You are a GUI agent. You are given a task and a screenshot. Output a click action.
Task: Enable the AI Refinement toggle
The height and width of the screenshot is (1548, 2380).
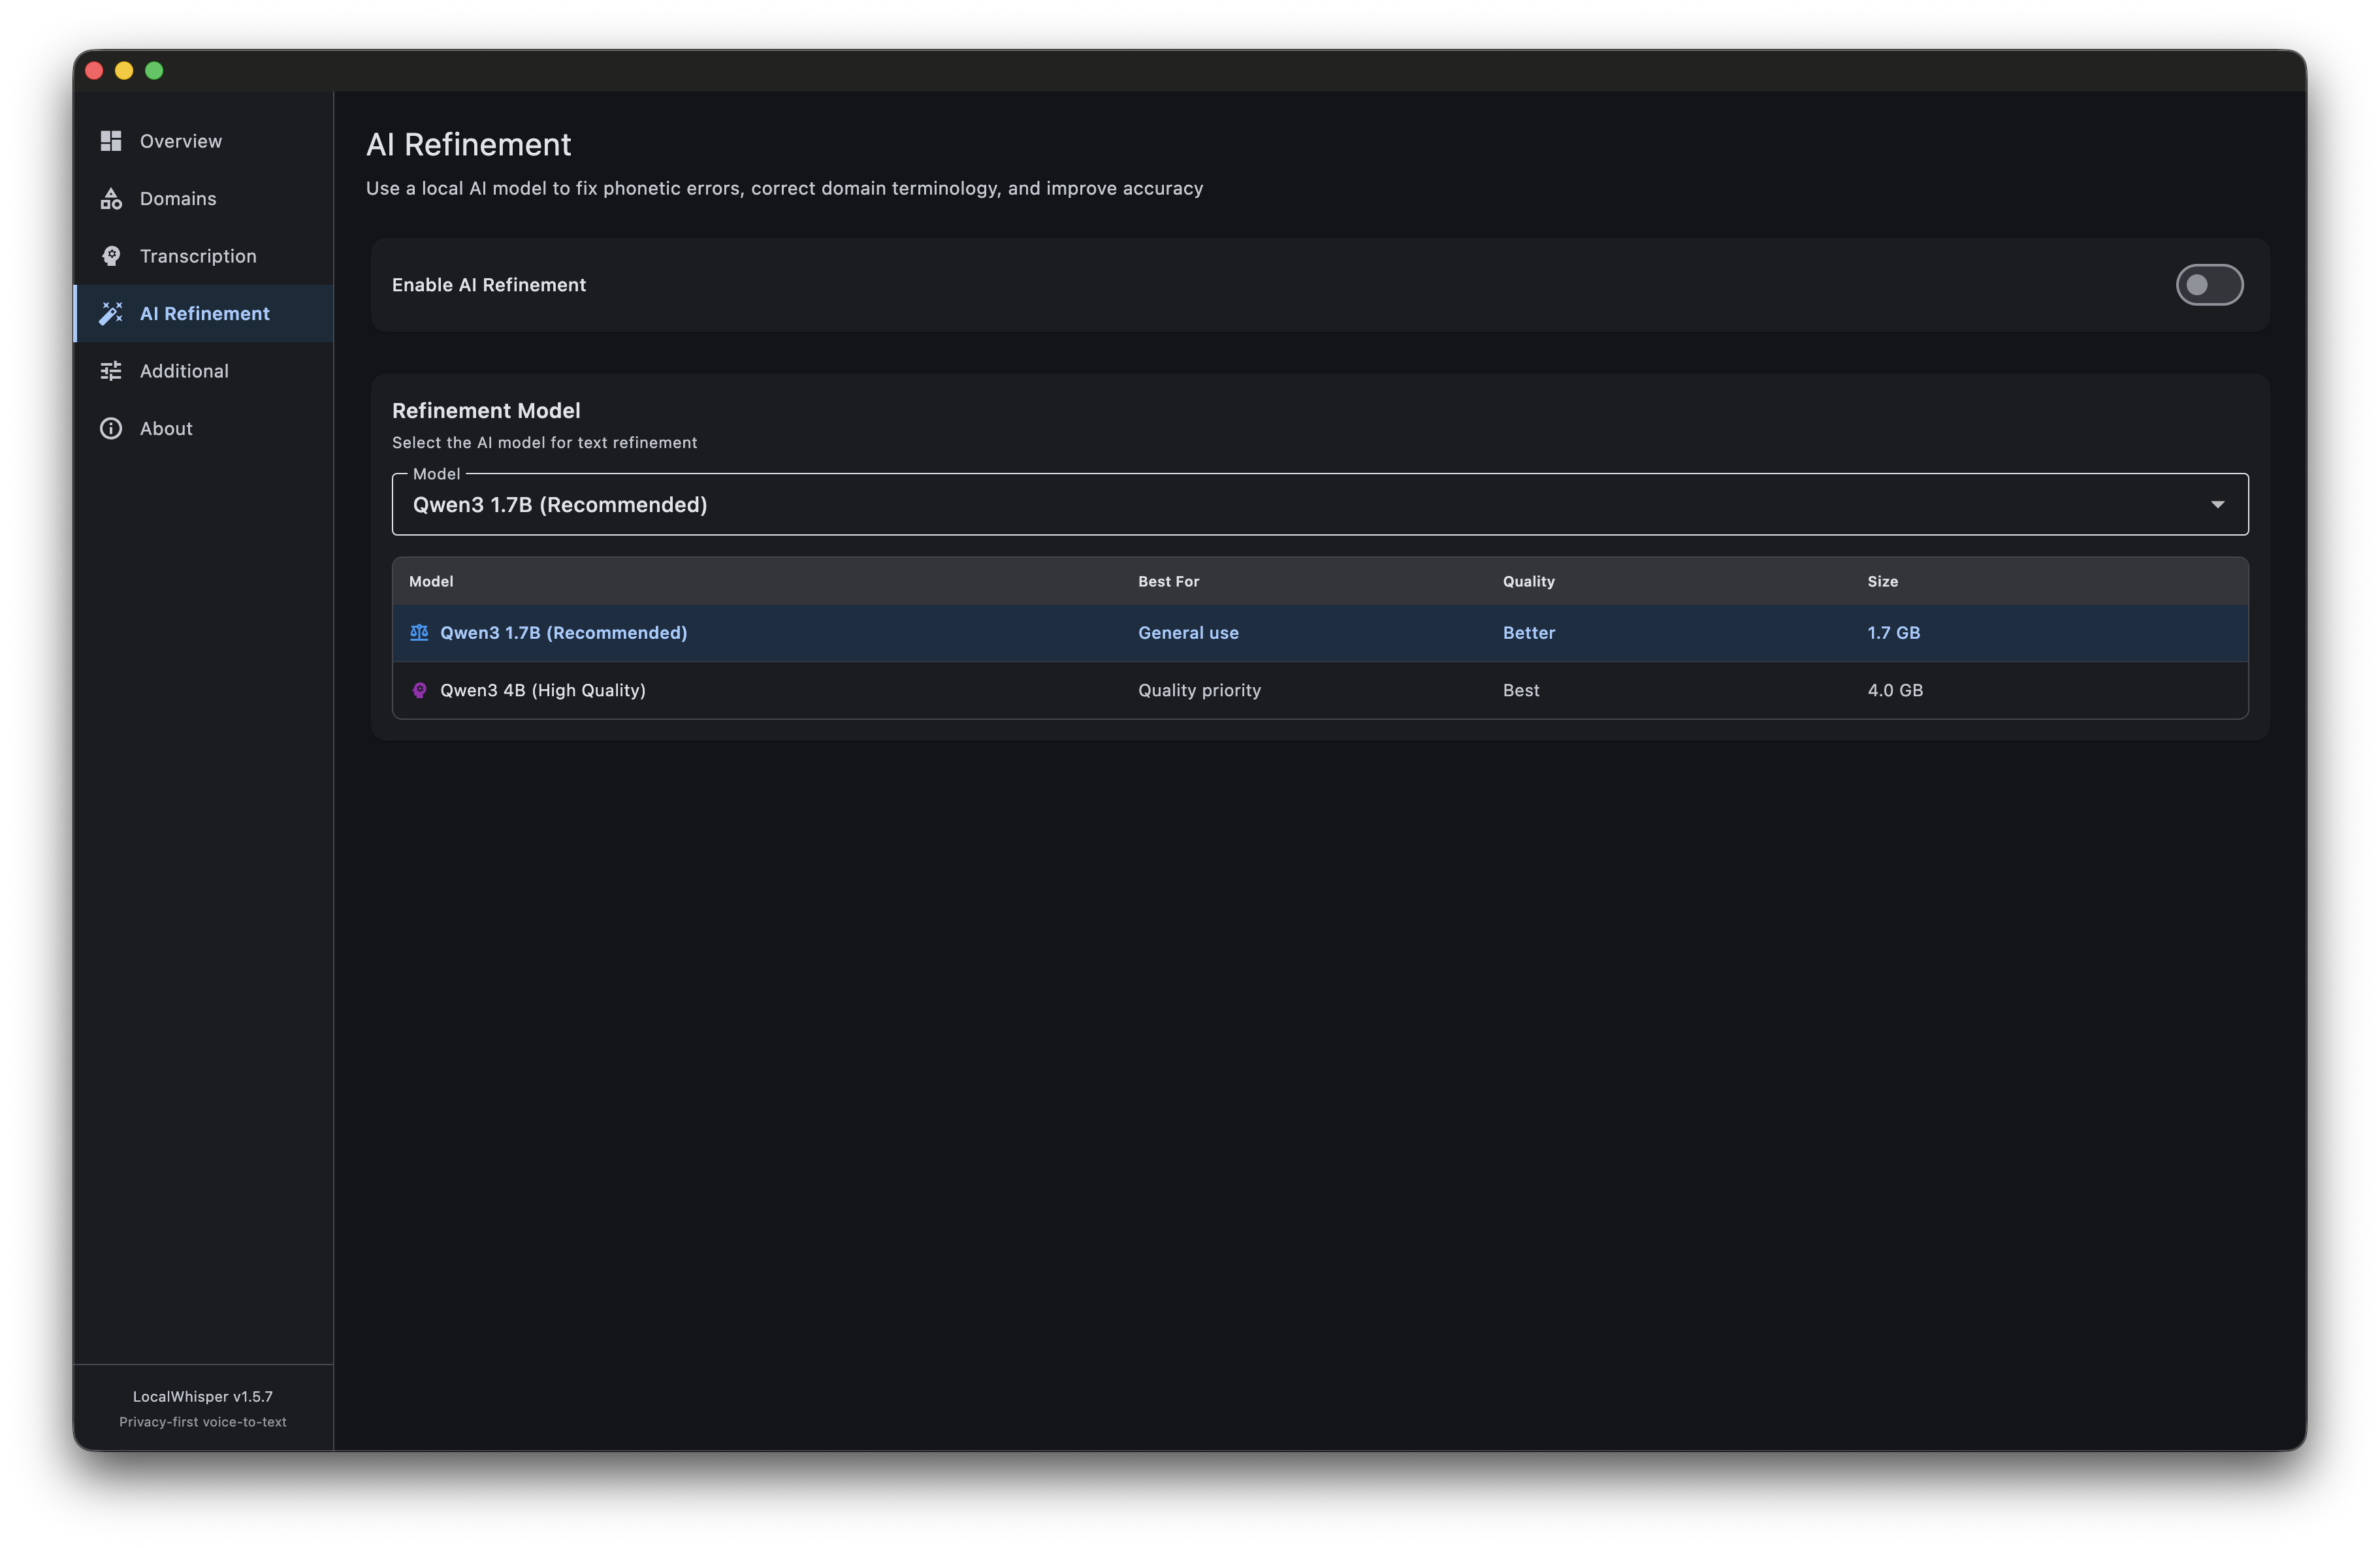pyautogui.click(x=2210, y=285)
